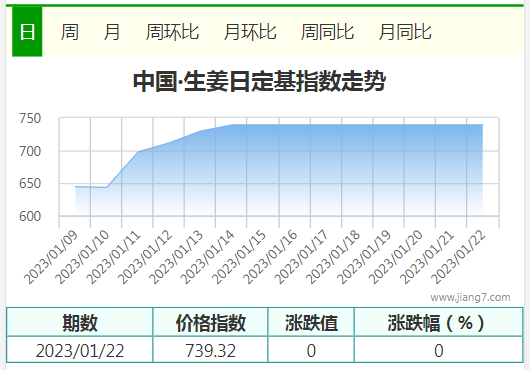Click the 2023/01/18 x-axis date label

pyautogui.click(x=333, y=257)
